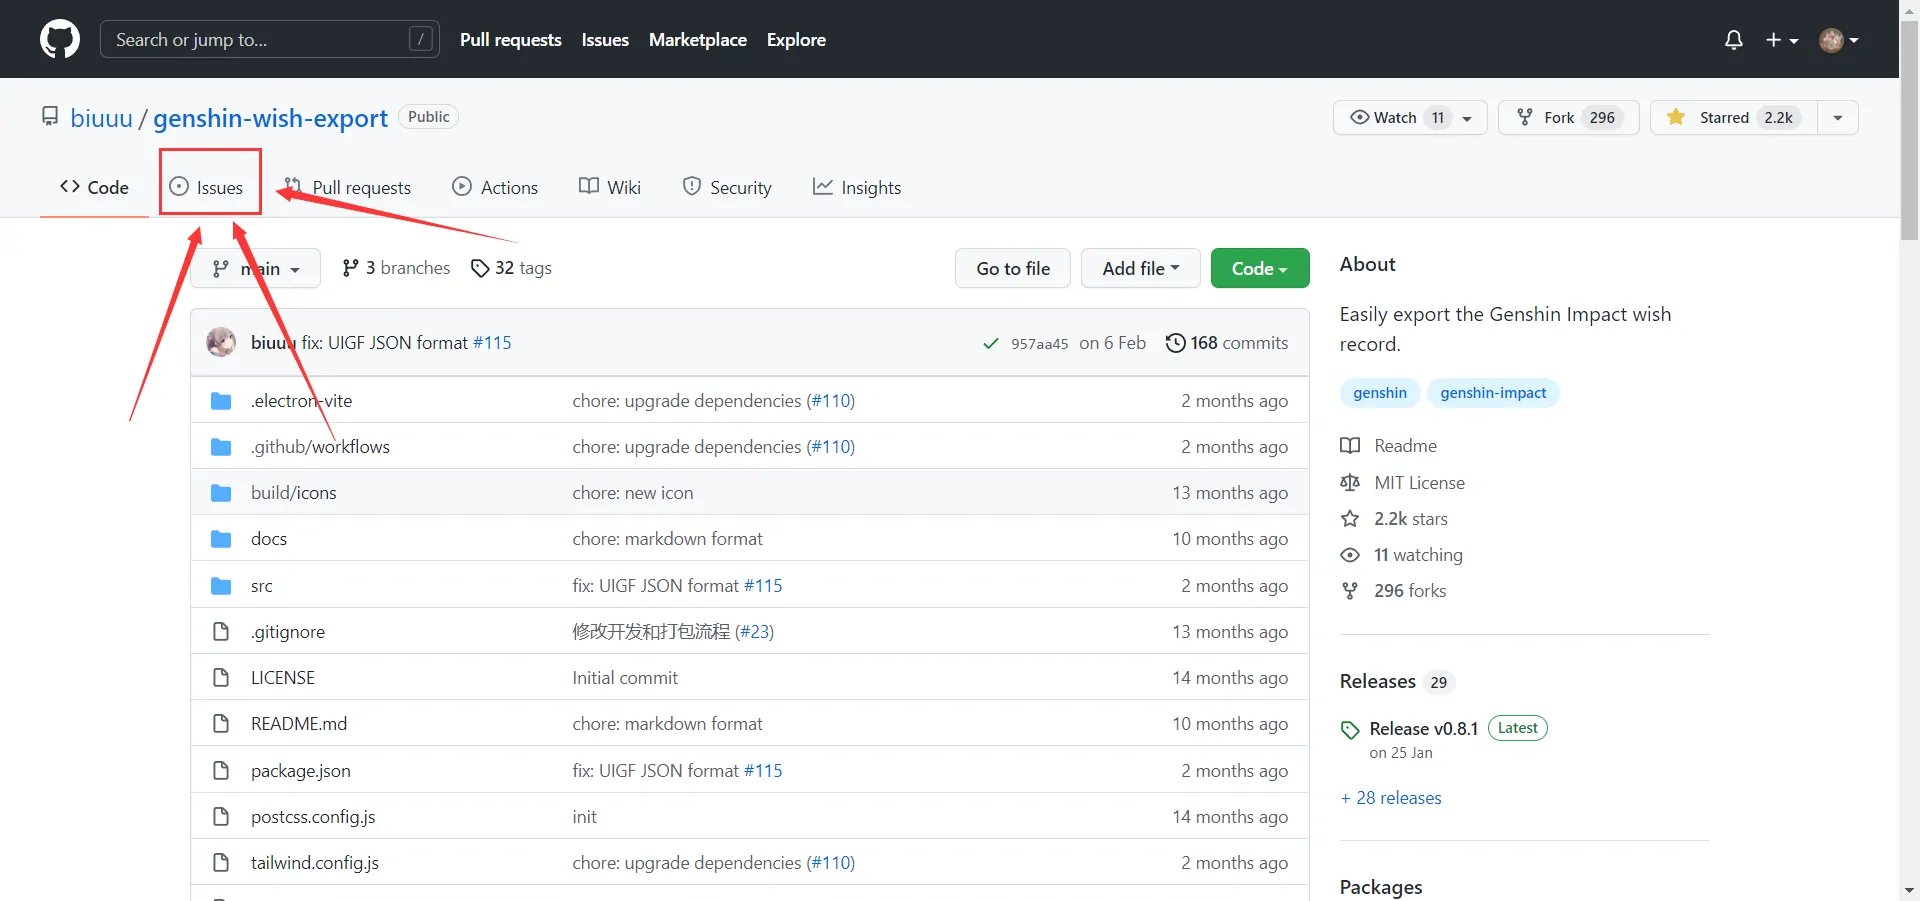
Task: Open package.json file
Action: point(301,770)
